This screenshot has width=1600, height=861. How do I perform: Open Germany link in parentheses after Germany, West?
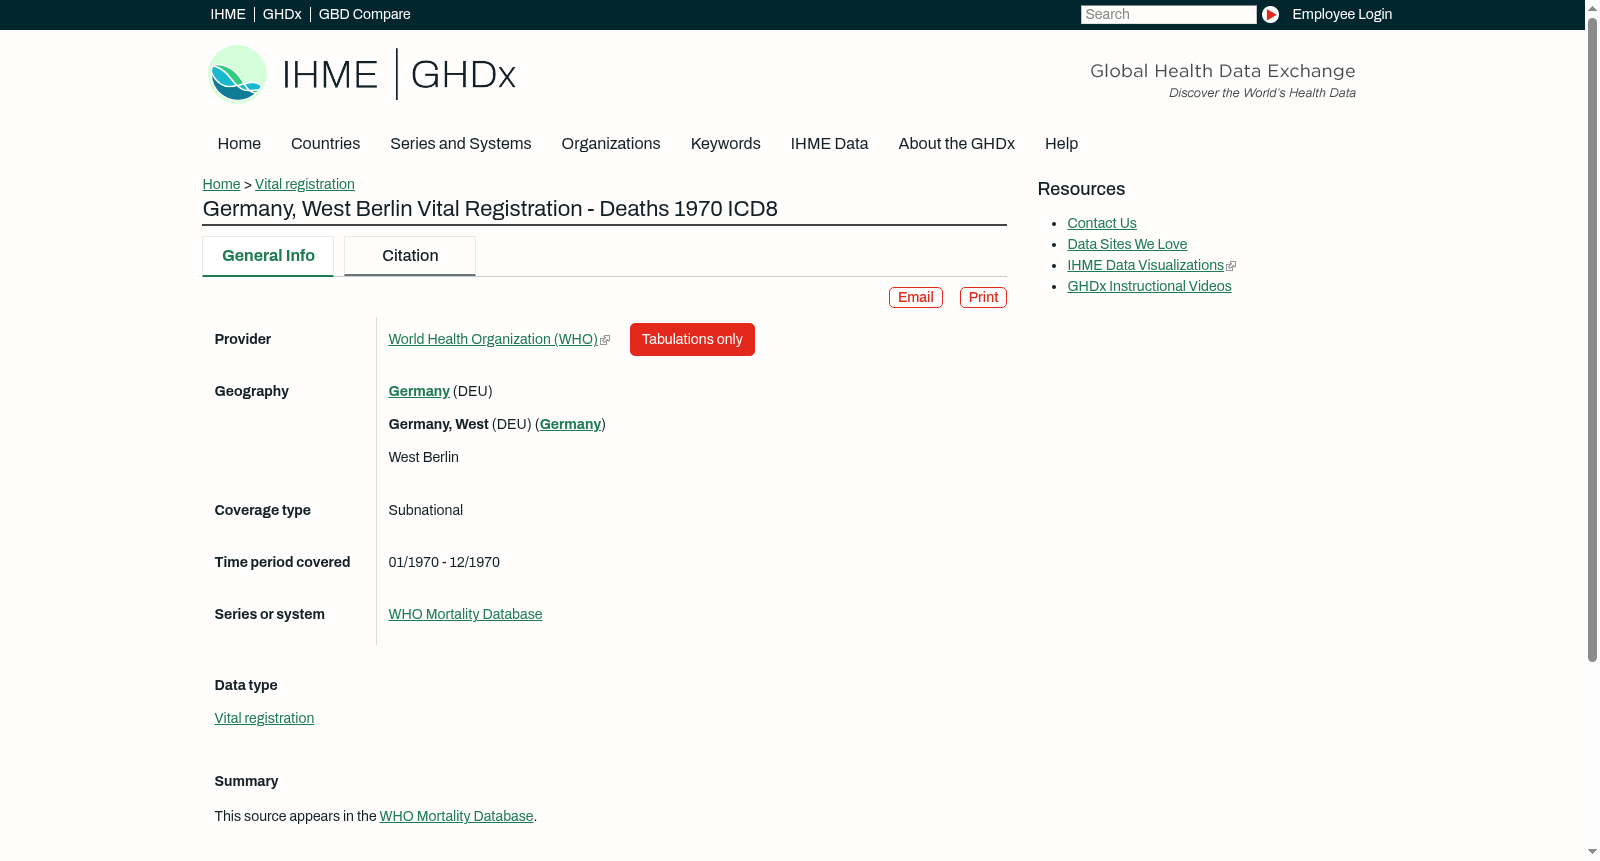570,425
